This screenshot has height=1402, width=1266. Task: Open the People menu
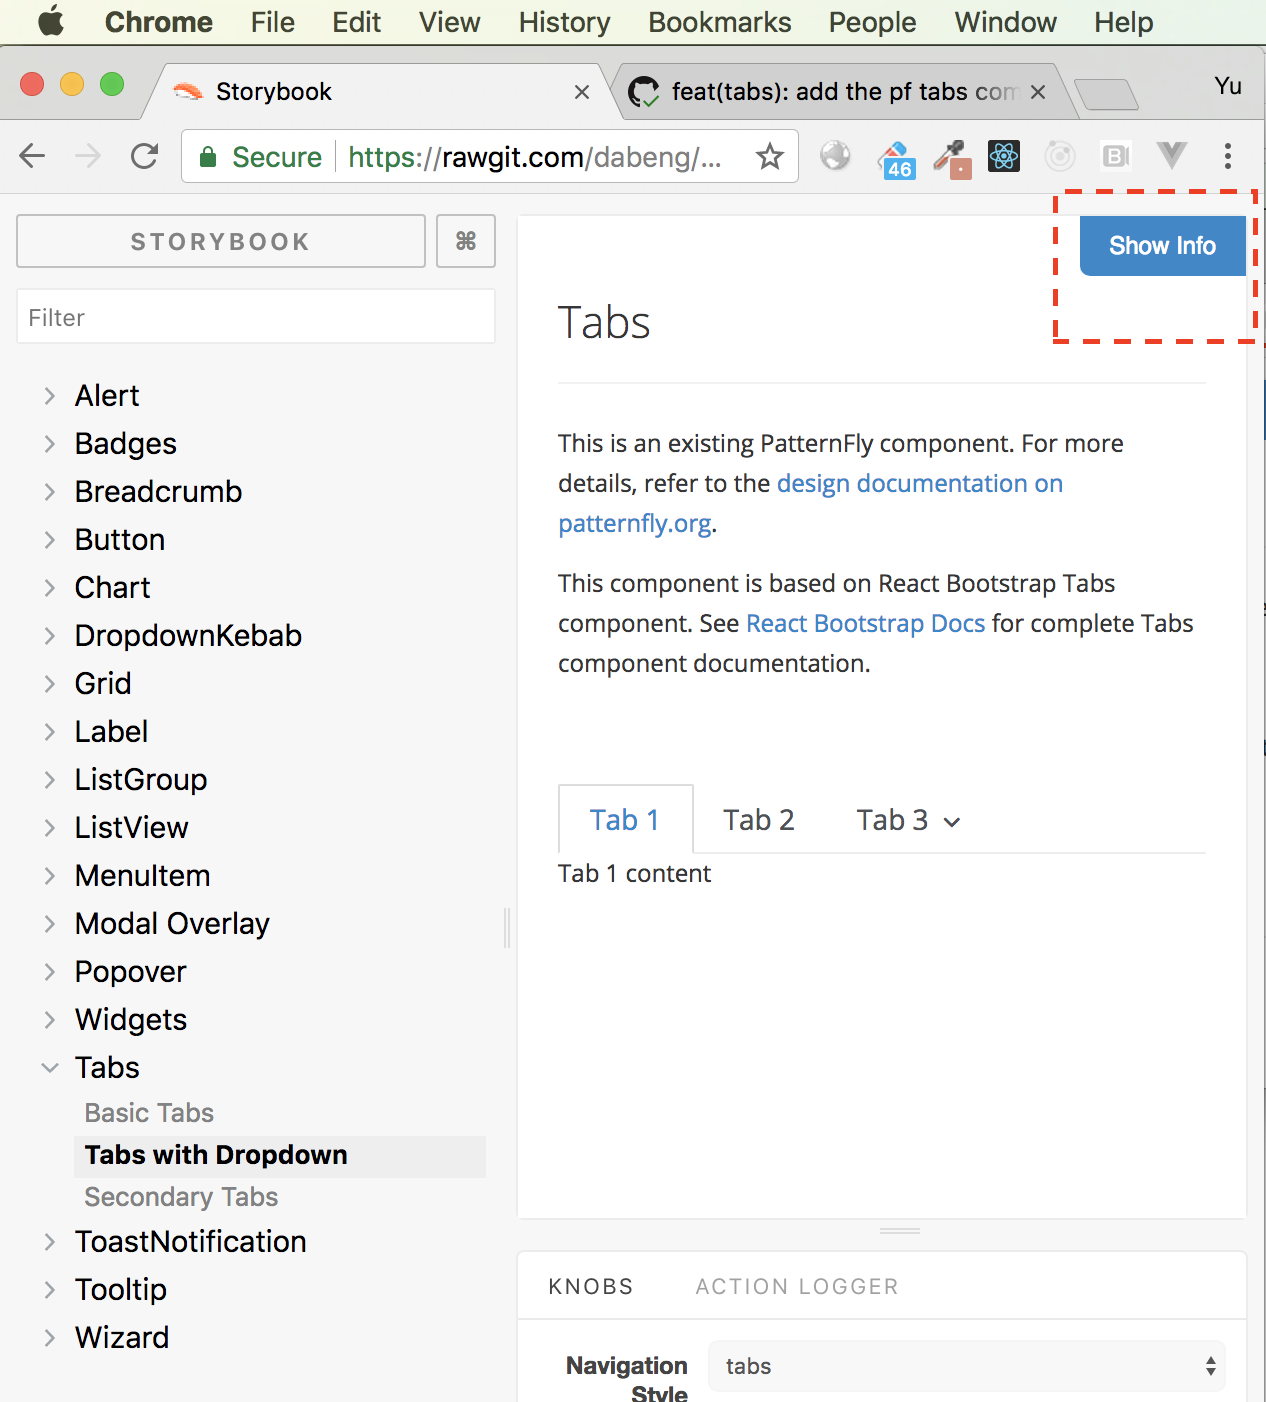(x=872, y=22)
